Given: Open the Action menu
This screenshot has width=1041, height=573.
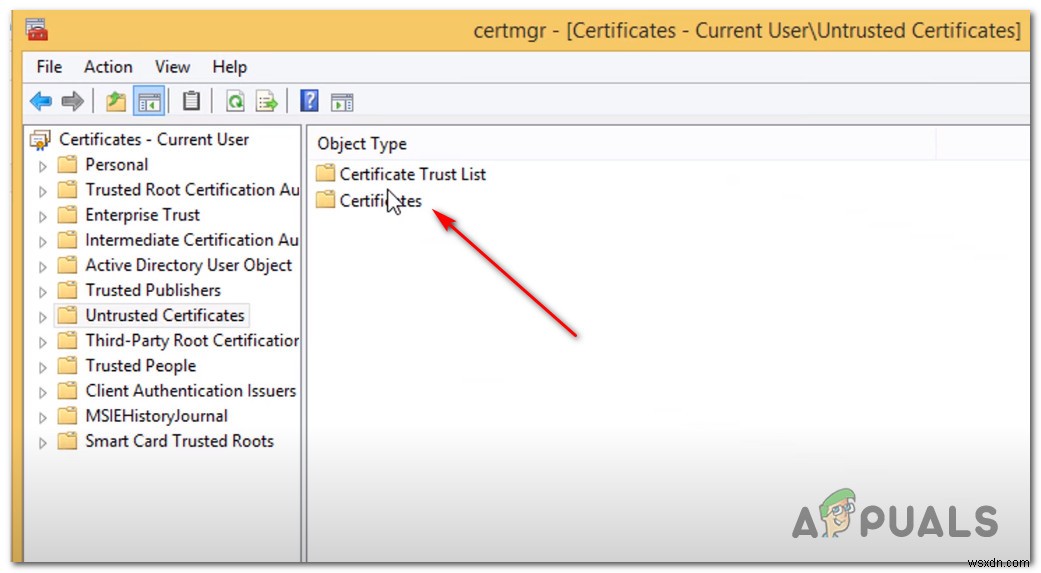Looking at the screenshot, I should click(x=108, y=67).
